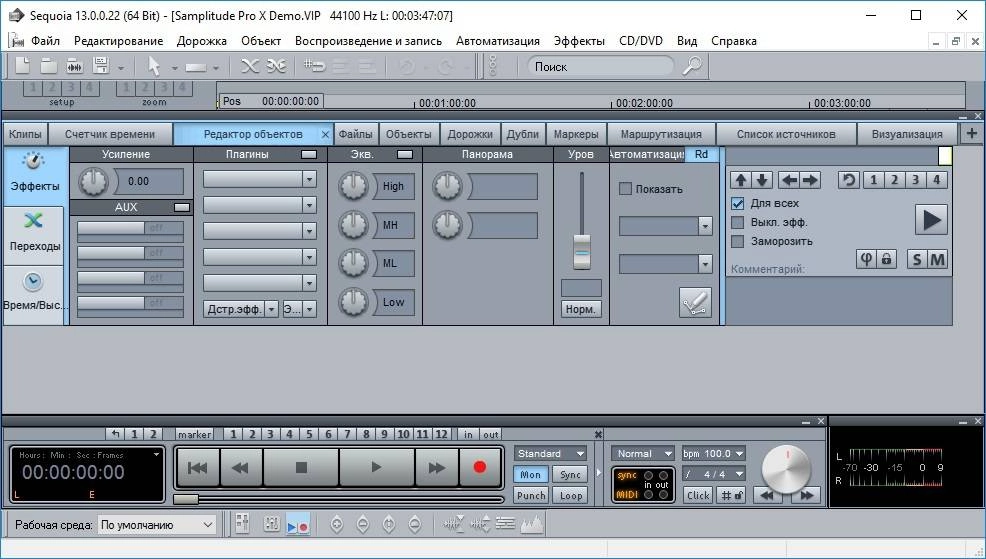Viewport: 986px width, 559px height.
Task: Enable the Заморозить checkbox
Action: click(x=738, y=241)
